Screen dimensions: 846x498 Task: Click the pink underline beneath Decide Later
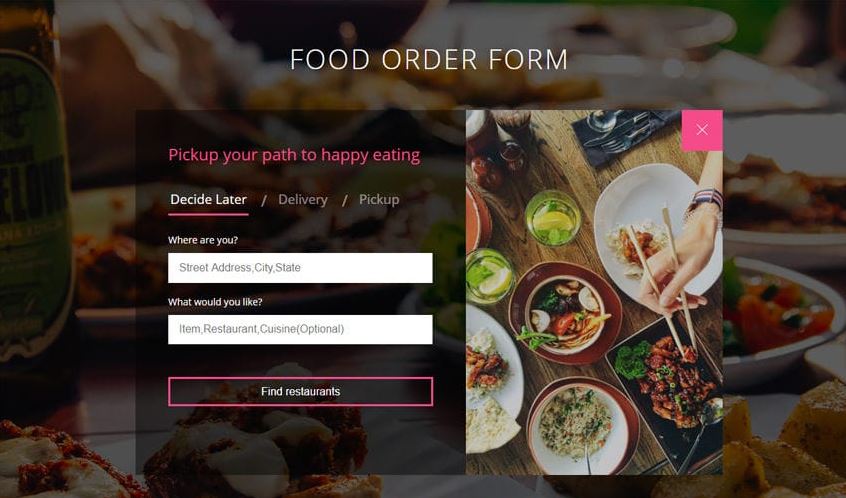(208, 214)
